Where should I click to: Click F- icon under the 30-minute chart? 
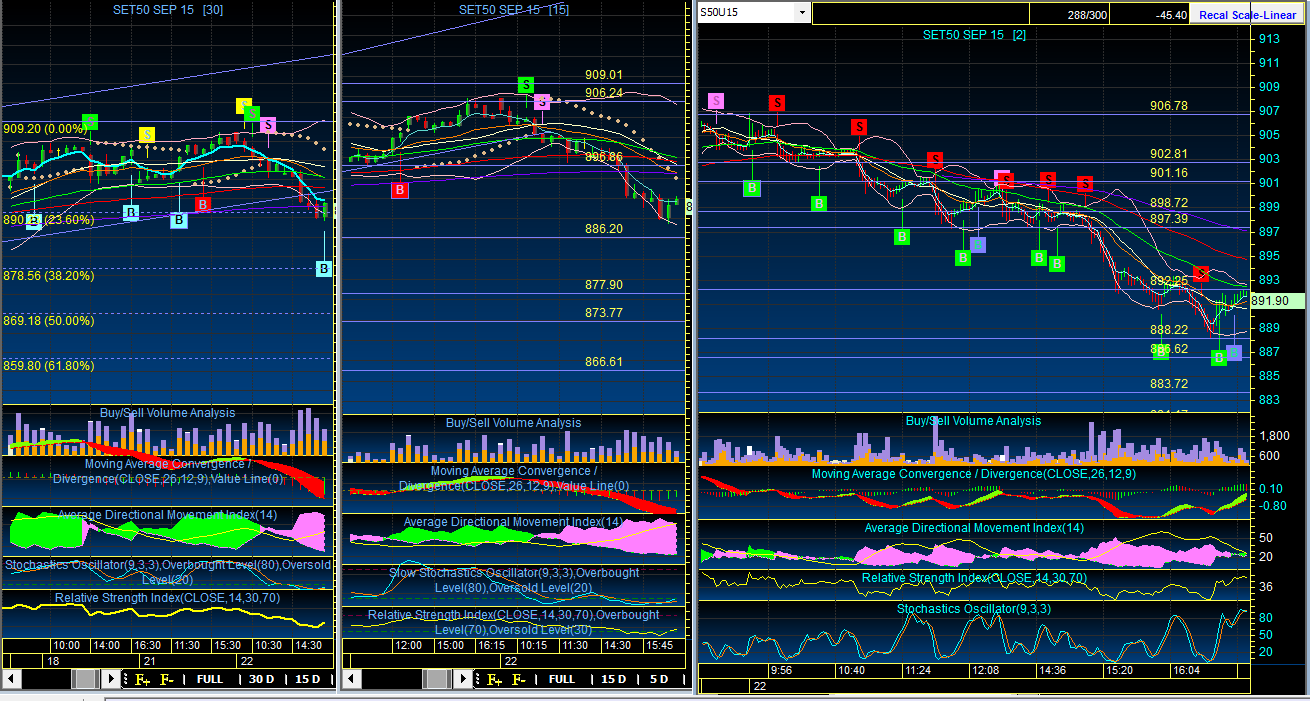pyautogui.click(x=167, y=679)
